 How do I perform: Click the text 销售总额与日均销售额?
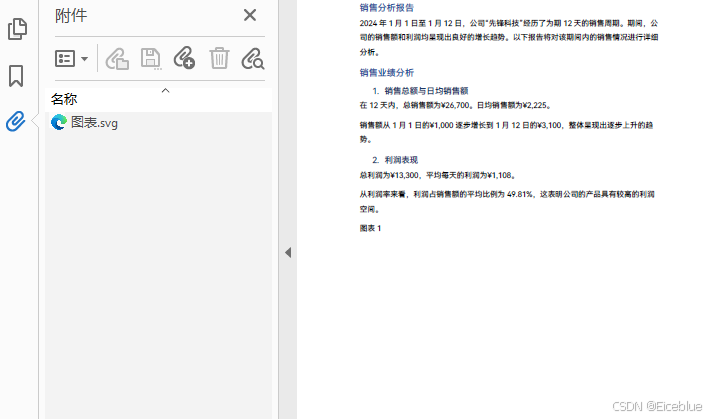[426, 91]
